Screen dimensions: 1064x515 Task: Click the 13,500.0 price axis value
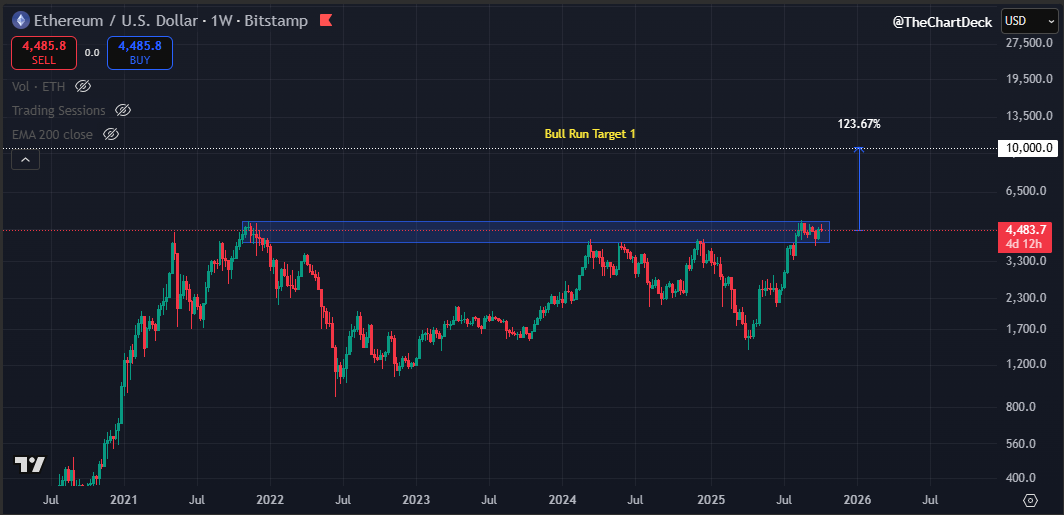(x=1027, y=115)
